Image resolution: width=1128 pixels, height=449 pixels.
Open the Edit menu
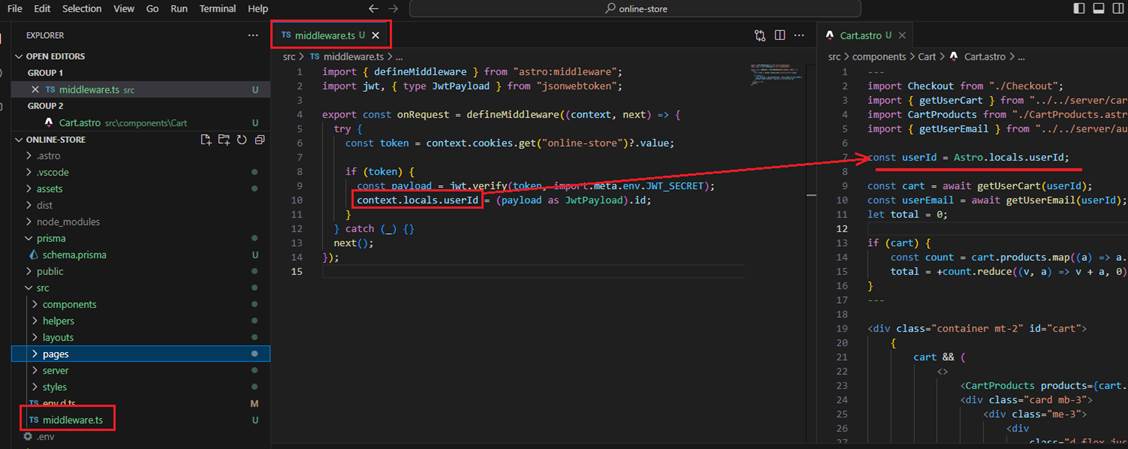pos(42,9)
